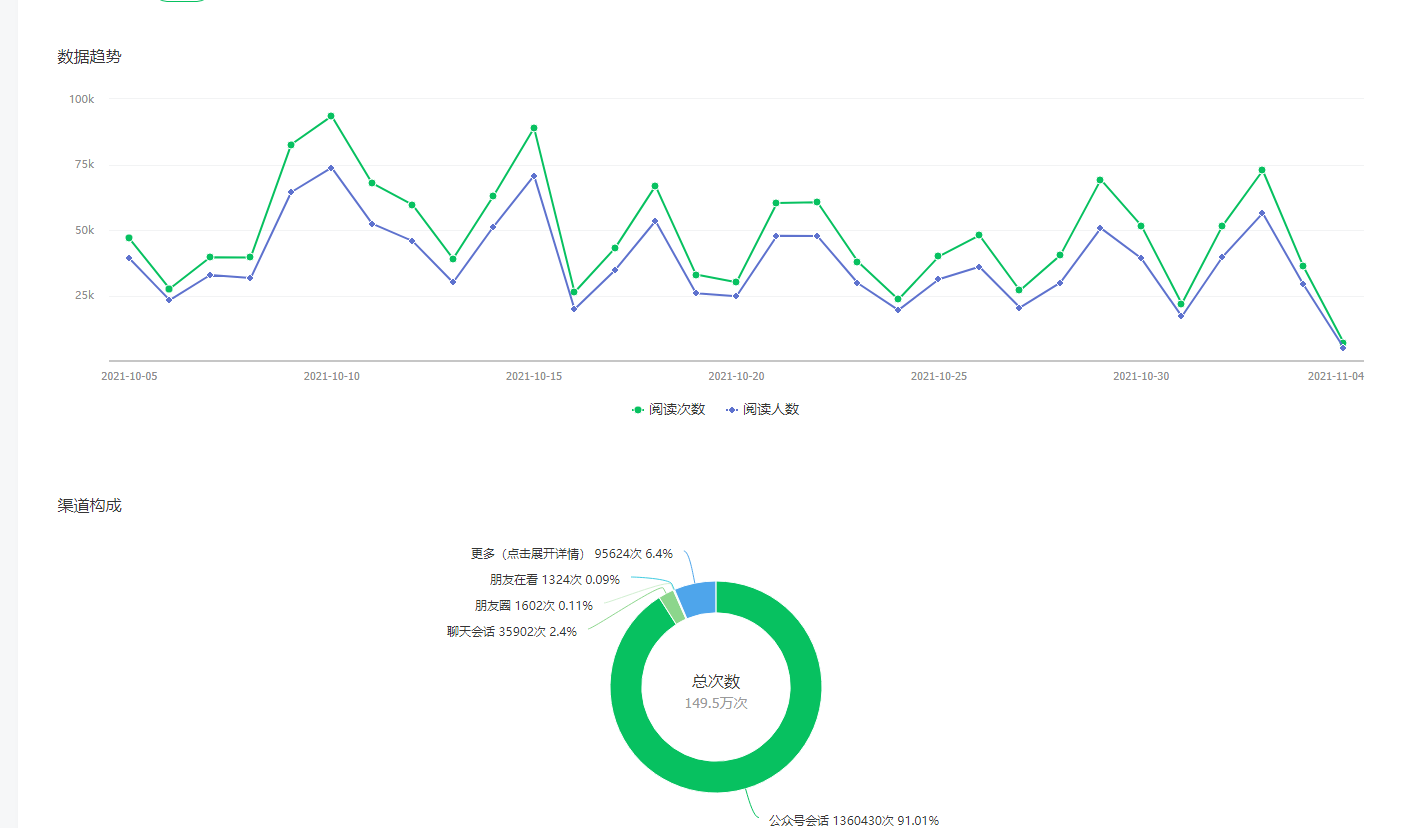The image size is (1409, 828).
Task: Select the light green 聊天会话 donut segment
Action: pyautogui.click(x=672, y=607)
